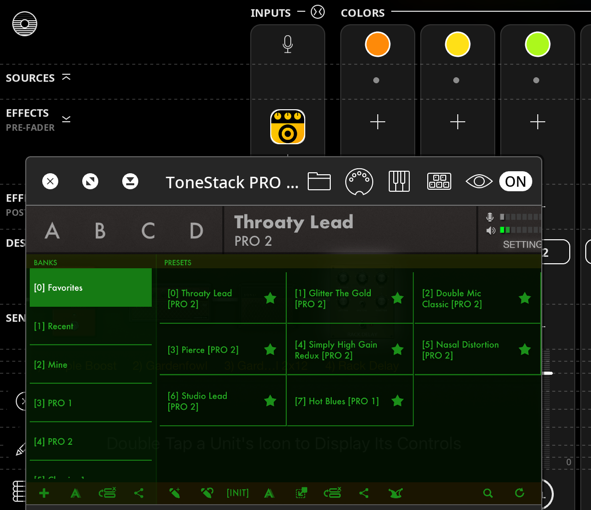
Task: Select the [4] PRO 2 bank
Action: pyautogui.click(x=90, y=441)
